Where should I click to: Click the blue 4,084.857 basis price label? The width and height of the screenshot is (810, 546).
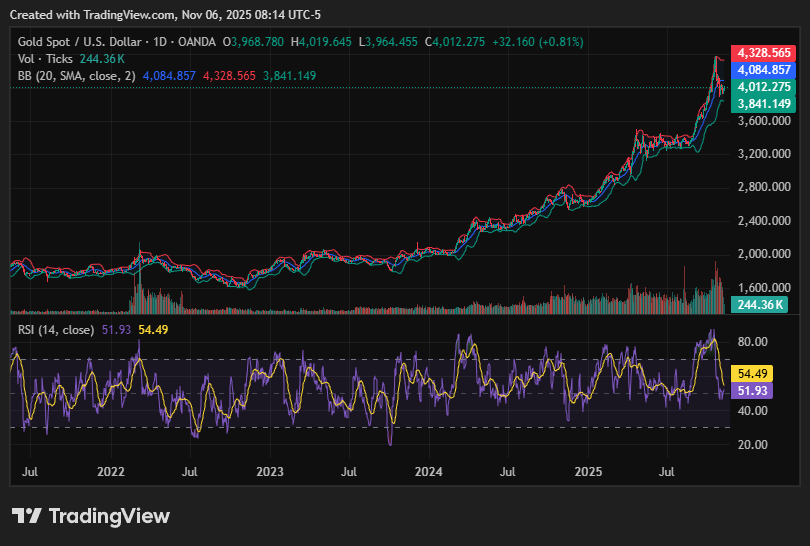pos(764,70)
